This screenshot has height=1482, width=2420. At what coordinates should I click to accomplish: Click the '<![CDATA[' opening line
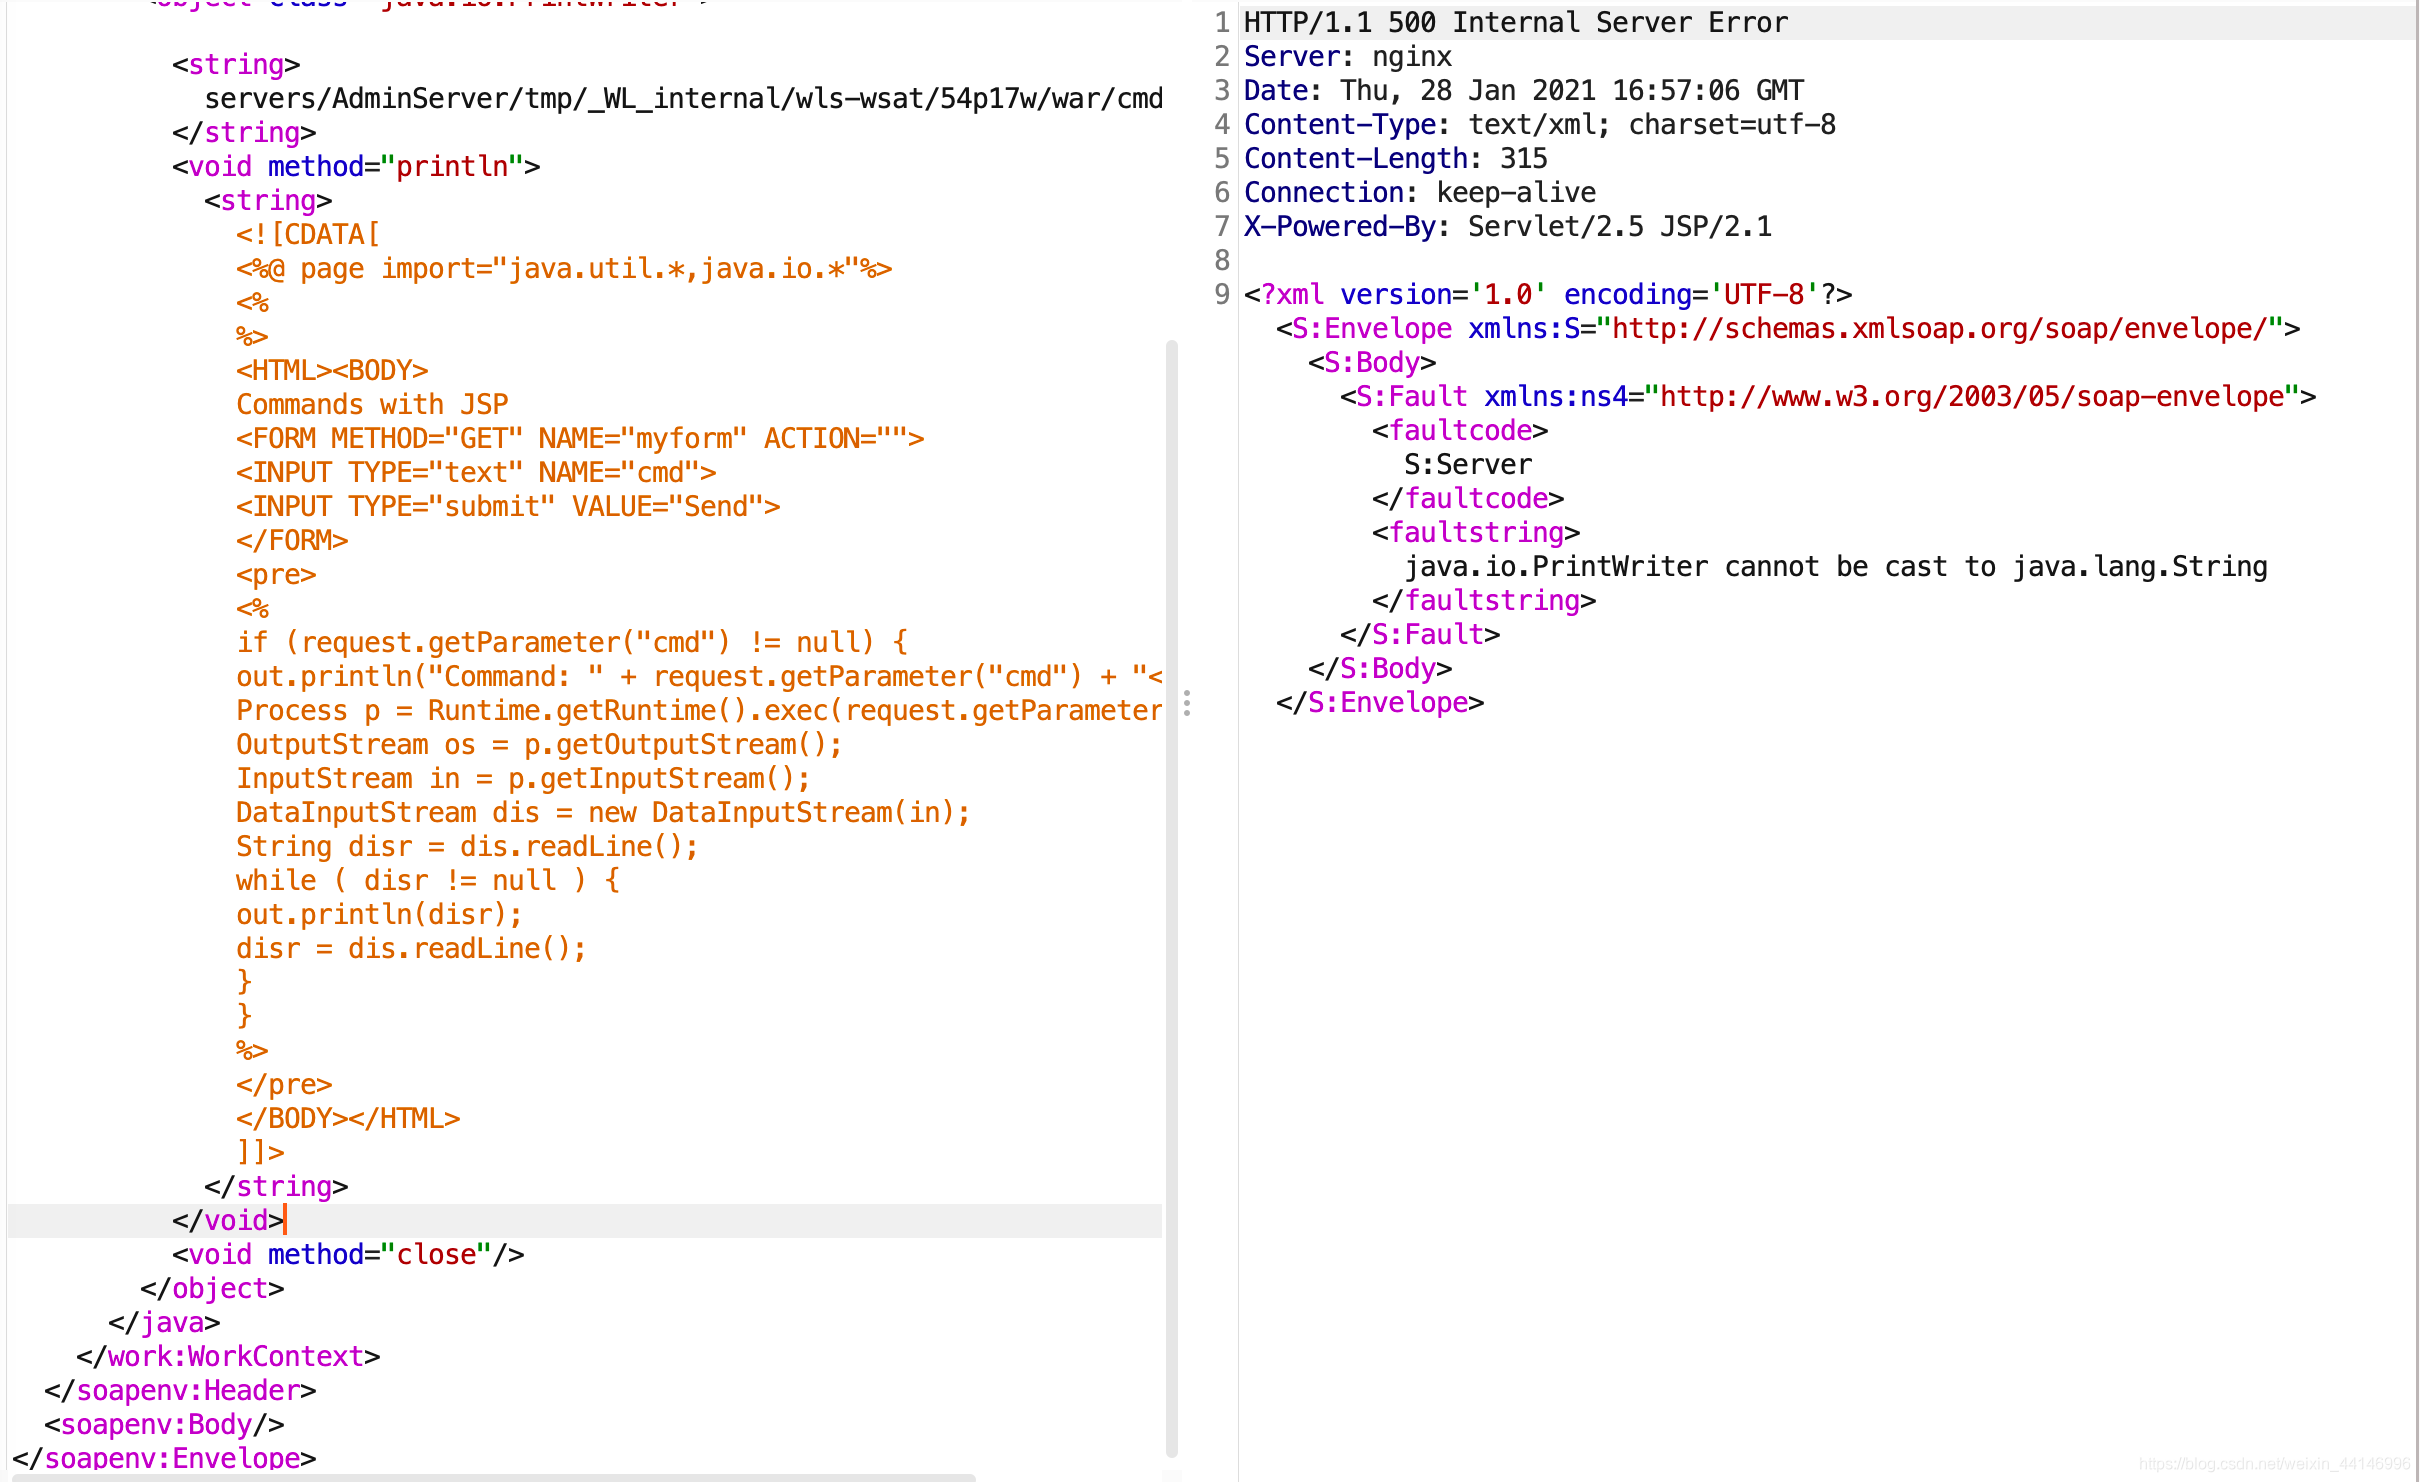click(x=307, y=234)
